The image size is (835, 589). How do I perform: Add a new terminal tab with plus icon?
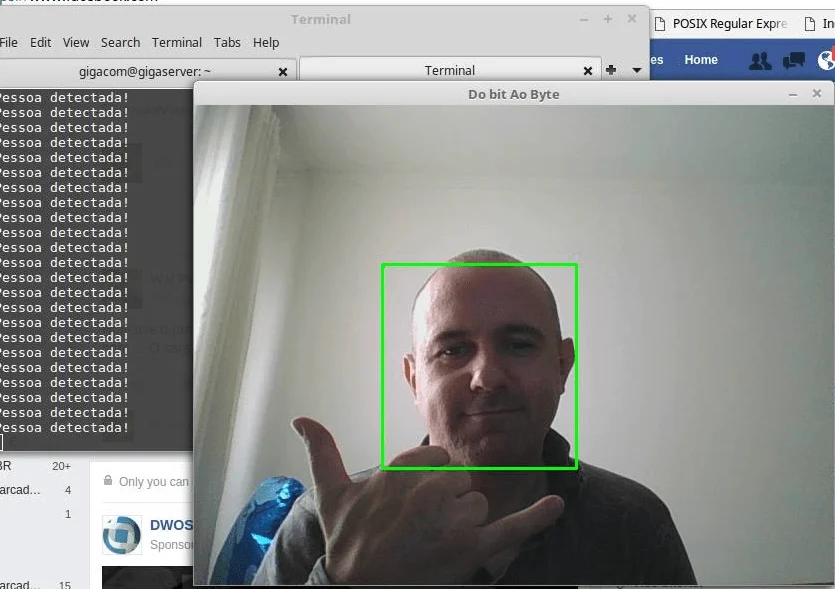(611, 70)
